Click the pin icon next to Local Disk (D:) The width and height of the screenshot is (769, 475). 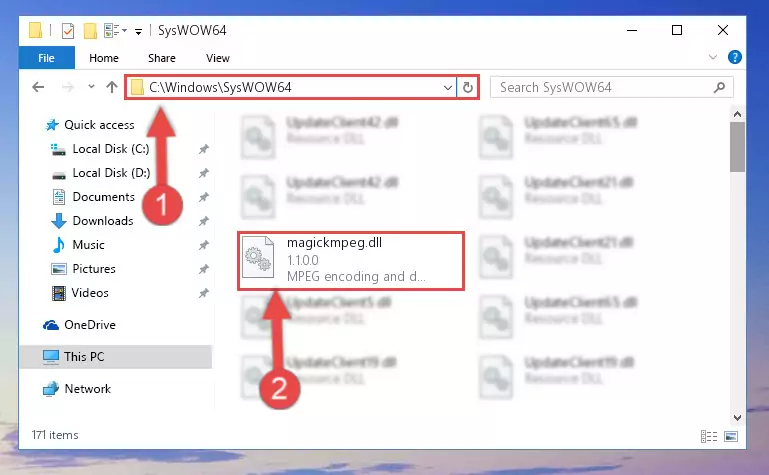(x=204, y=173)
